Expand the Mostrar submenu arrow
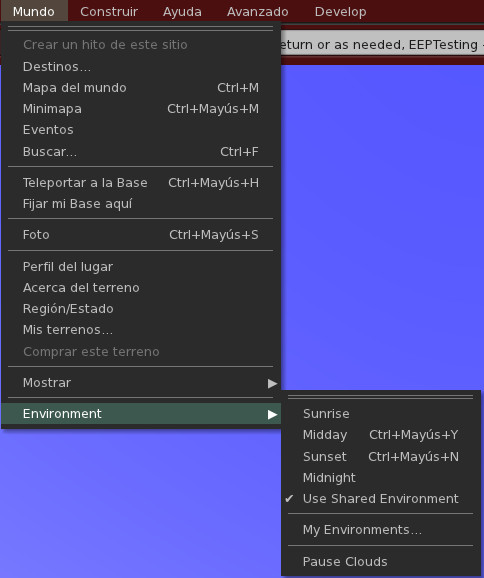 click(x=272, y=383)
